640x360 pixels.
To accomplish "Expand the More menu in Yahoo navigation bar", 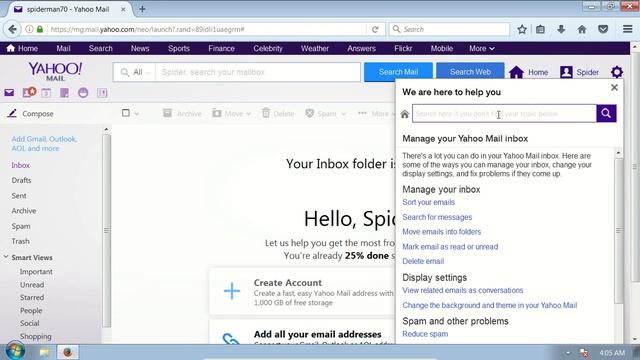I will [x=482, y=48].
